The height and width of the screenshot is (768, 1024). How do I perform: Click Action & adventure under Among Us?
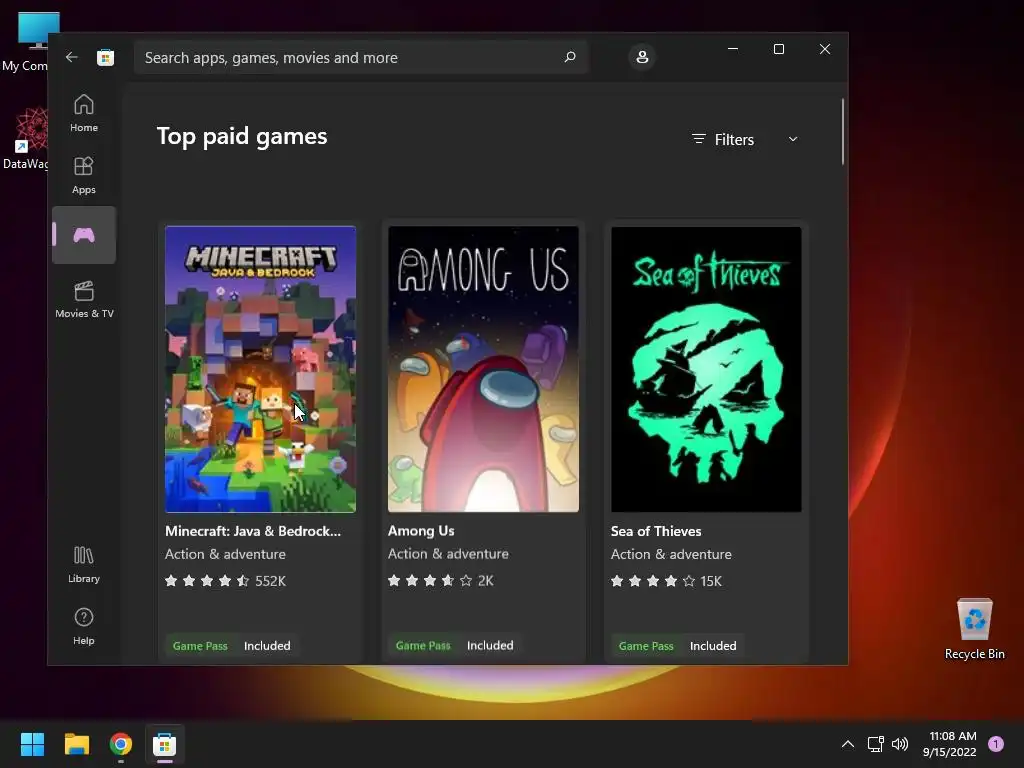coord(448,554)
